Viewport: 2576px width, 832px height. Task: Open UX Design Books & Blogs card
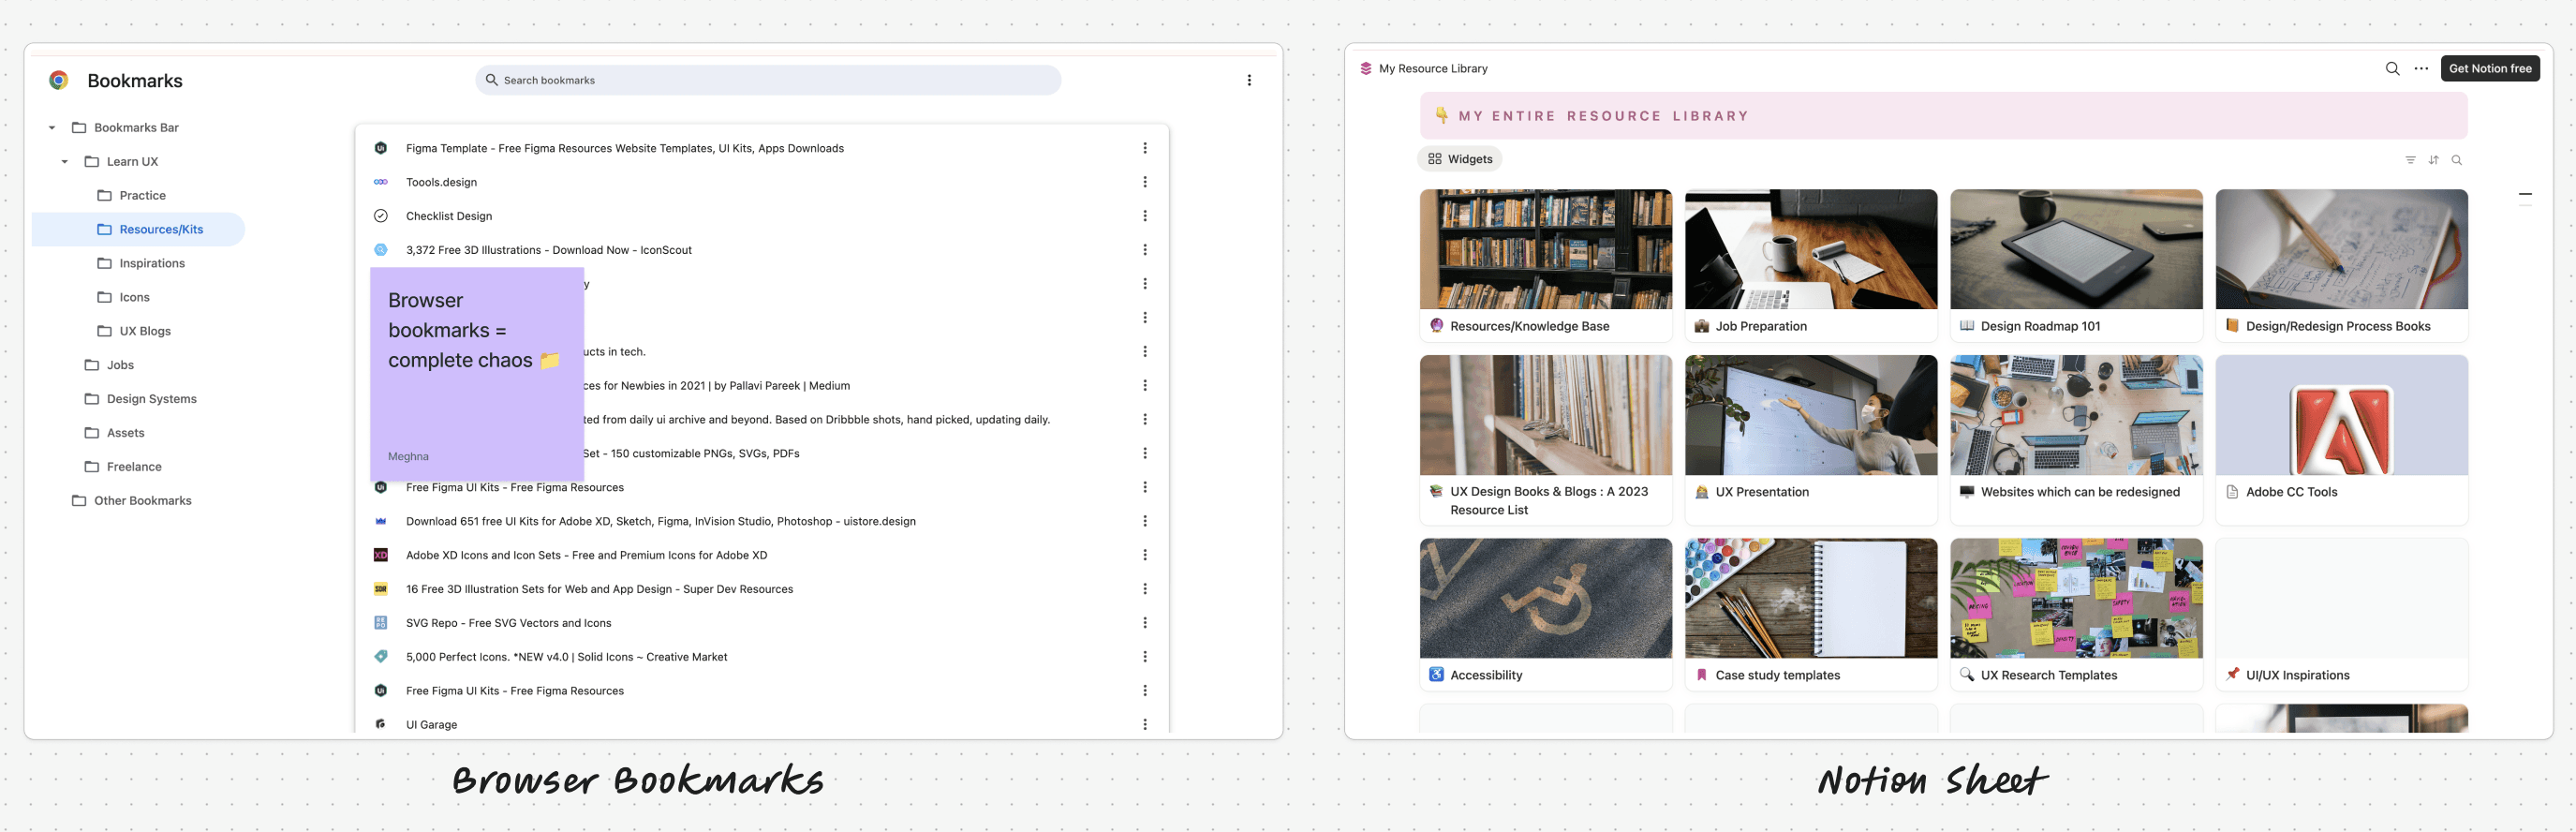pyautogui.click(x=1546, y=440)
